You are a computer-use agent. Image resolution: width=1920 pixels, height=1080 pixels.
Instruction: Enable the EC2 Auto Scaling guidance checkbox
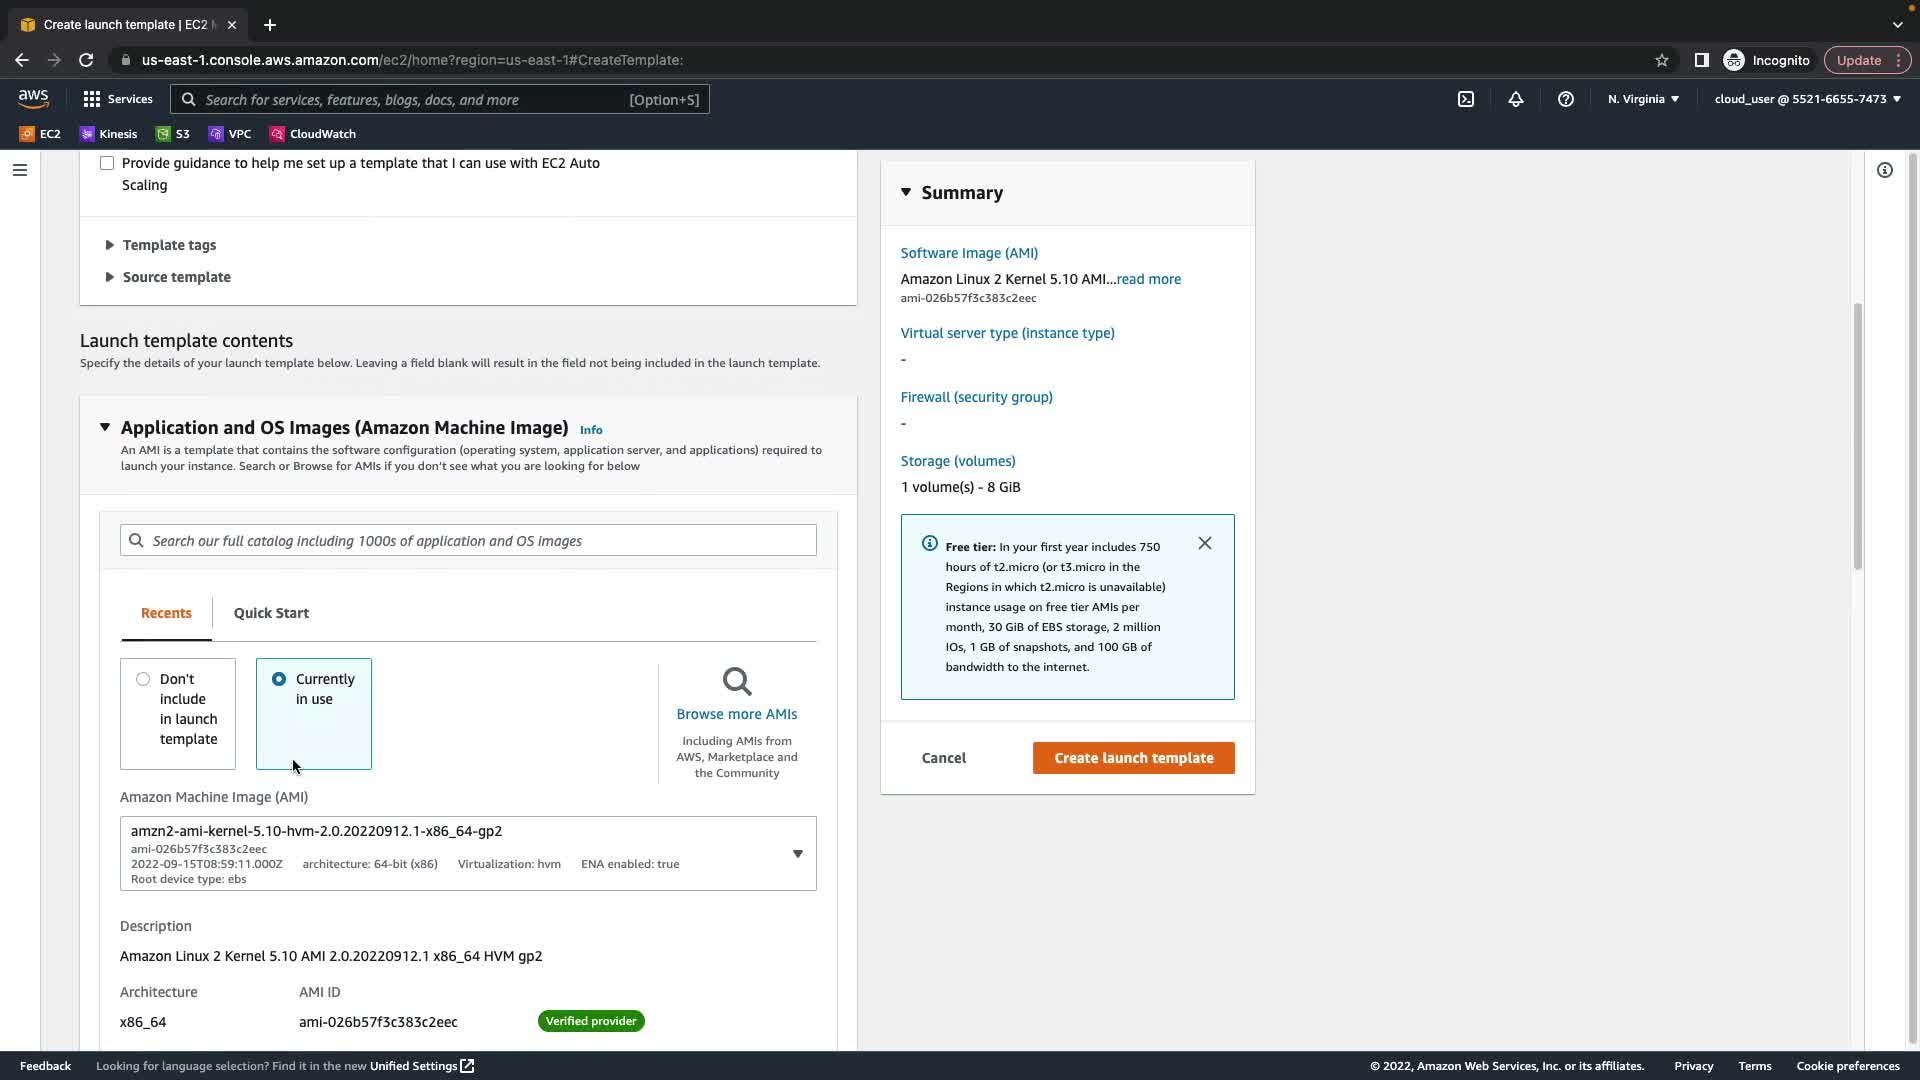click(x=107, y=163)
